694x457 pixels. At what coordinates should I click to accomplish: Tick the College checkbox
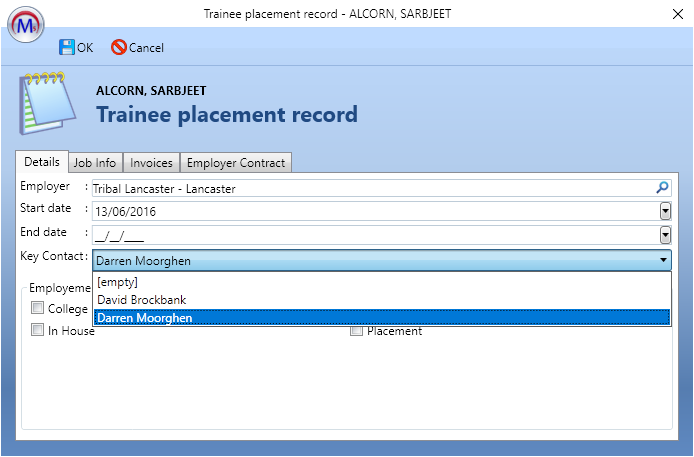click(38, 308)
